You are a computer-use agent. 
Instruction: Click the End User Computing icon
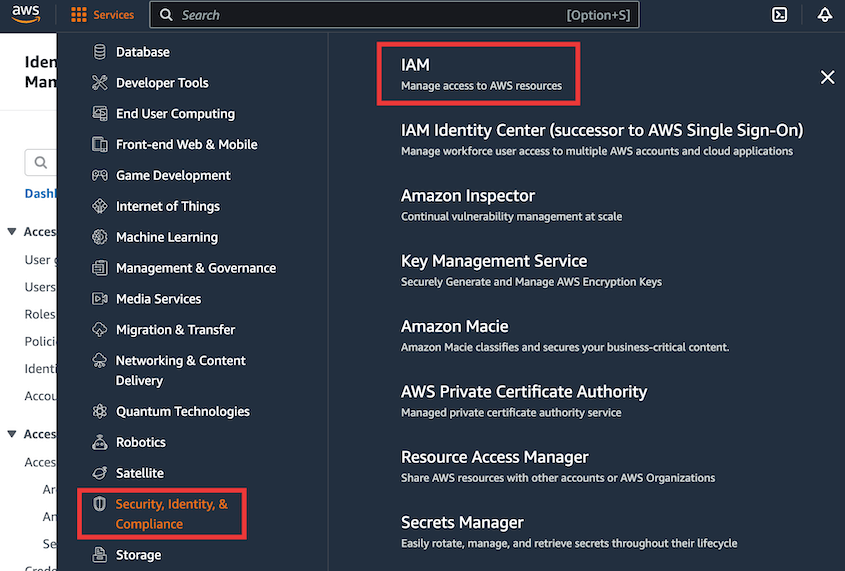point(100,114)
